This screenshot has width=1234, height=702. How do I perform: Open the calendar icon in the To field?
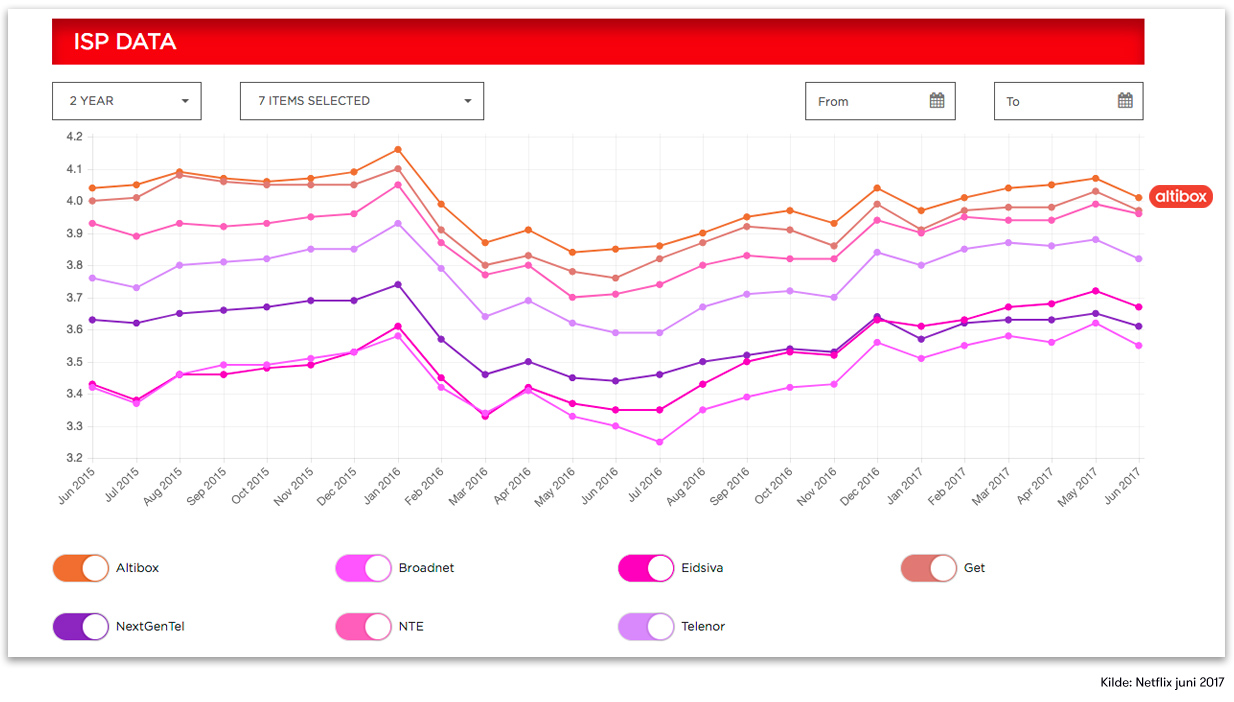click(x=1125, y=100)
